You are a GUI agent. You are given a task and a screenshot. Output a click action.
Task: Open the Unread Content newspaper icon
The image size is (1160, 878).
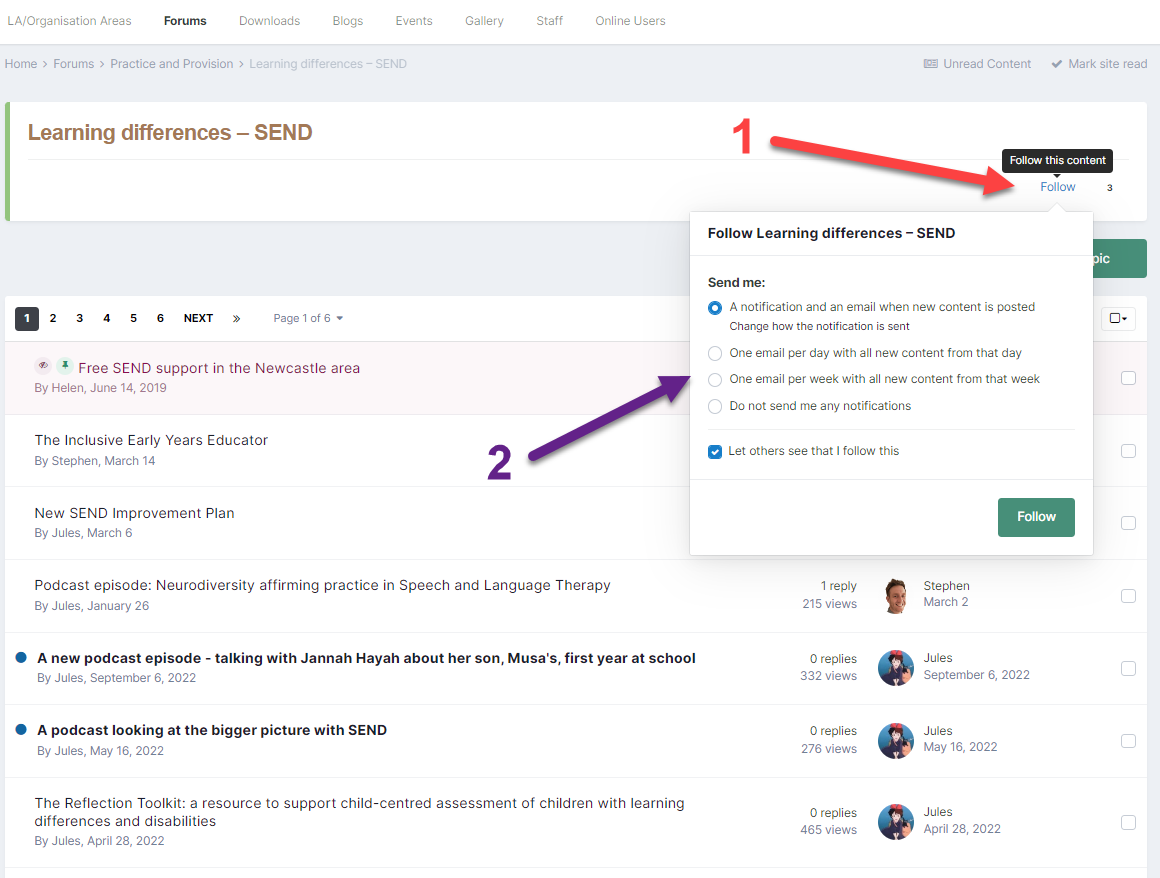click(x=931, y=64)
